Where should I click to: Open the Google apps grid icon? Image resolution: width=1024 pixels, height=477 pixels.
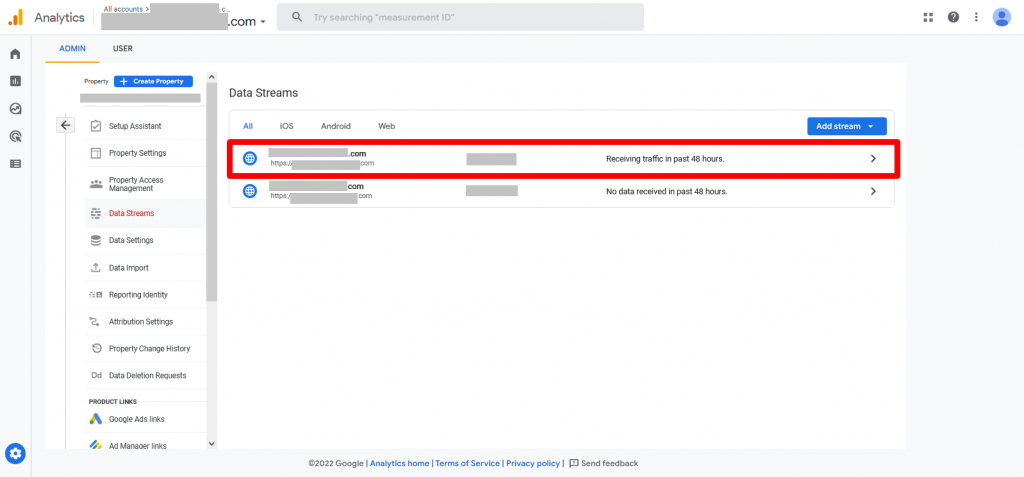(928, 18)
